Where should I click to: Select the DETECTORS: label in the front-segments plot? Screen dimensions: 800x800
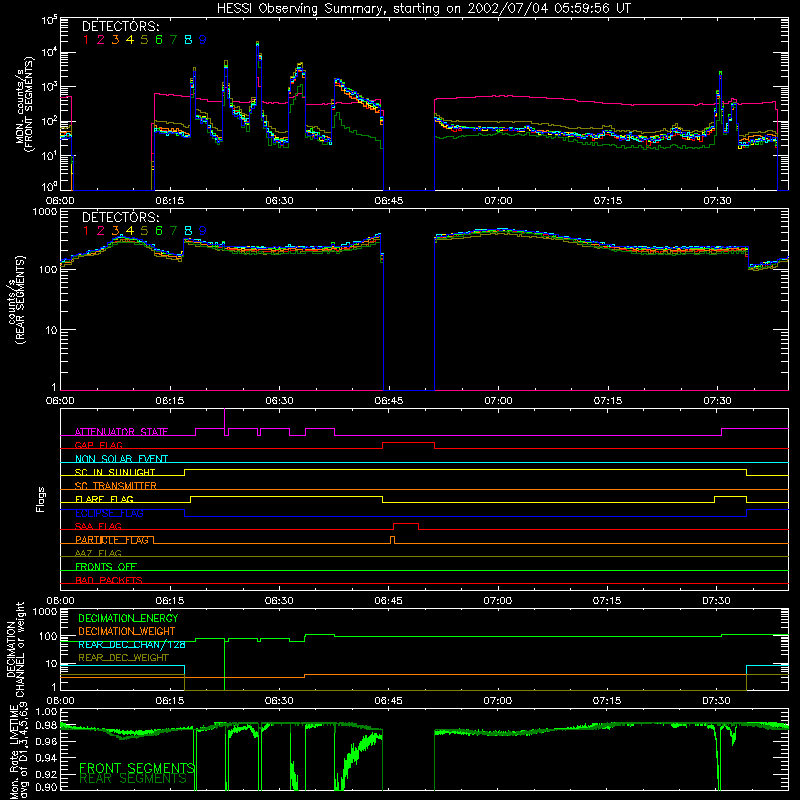point(120,26)
